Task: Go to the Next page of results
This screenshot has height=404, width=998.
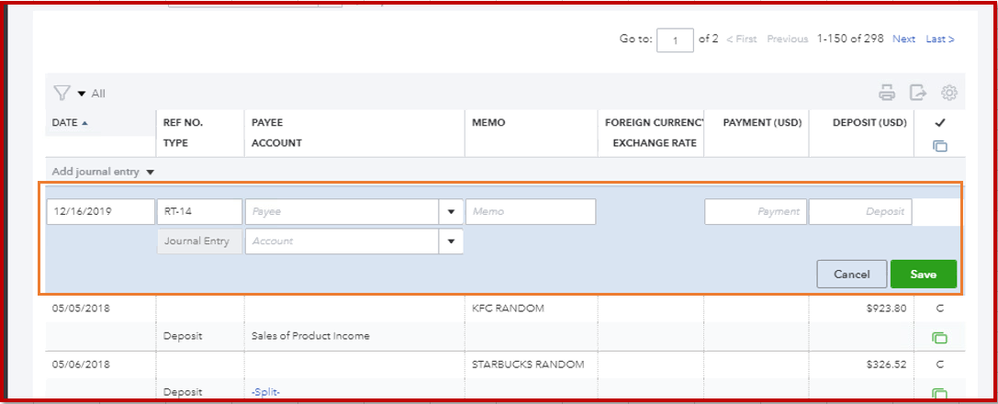Action: pos(903,39)
